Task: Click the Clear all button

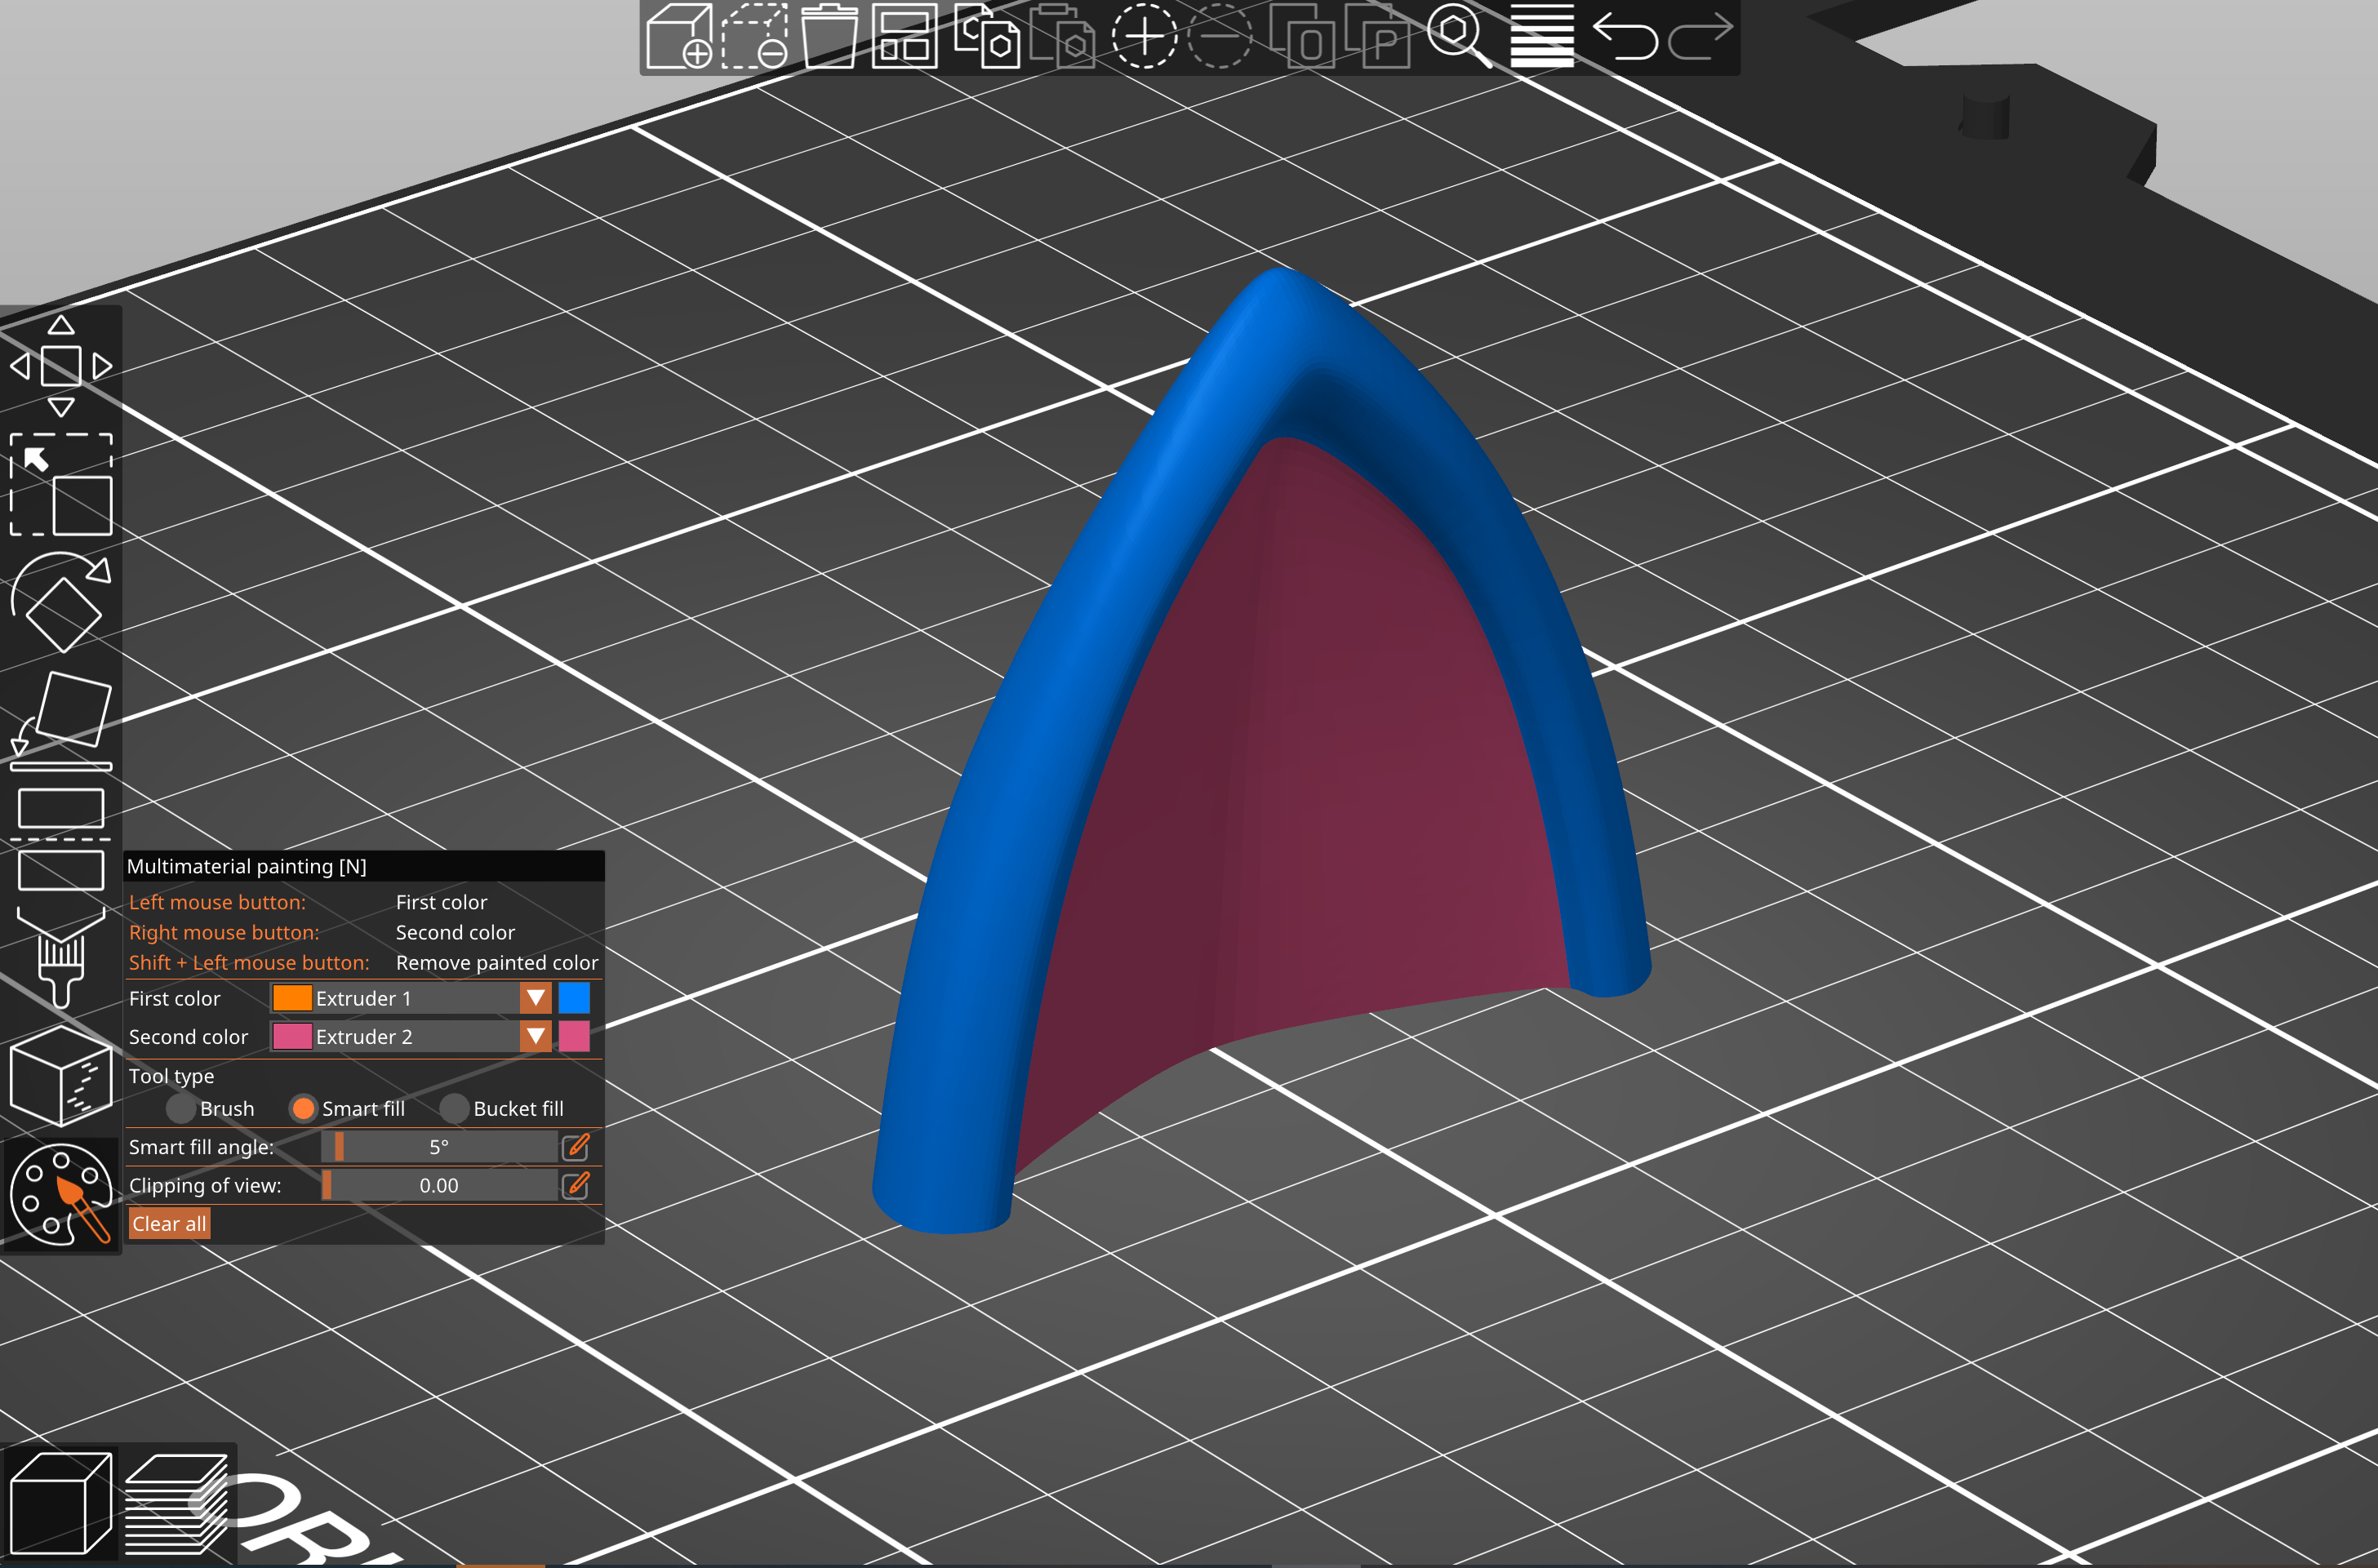Action: pyautogui.click(x=169, y=1223)
